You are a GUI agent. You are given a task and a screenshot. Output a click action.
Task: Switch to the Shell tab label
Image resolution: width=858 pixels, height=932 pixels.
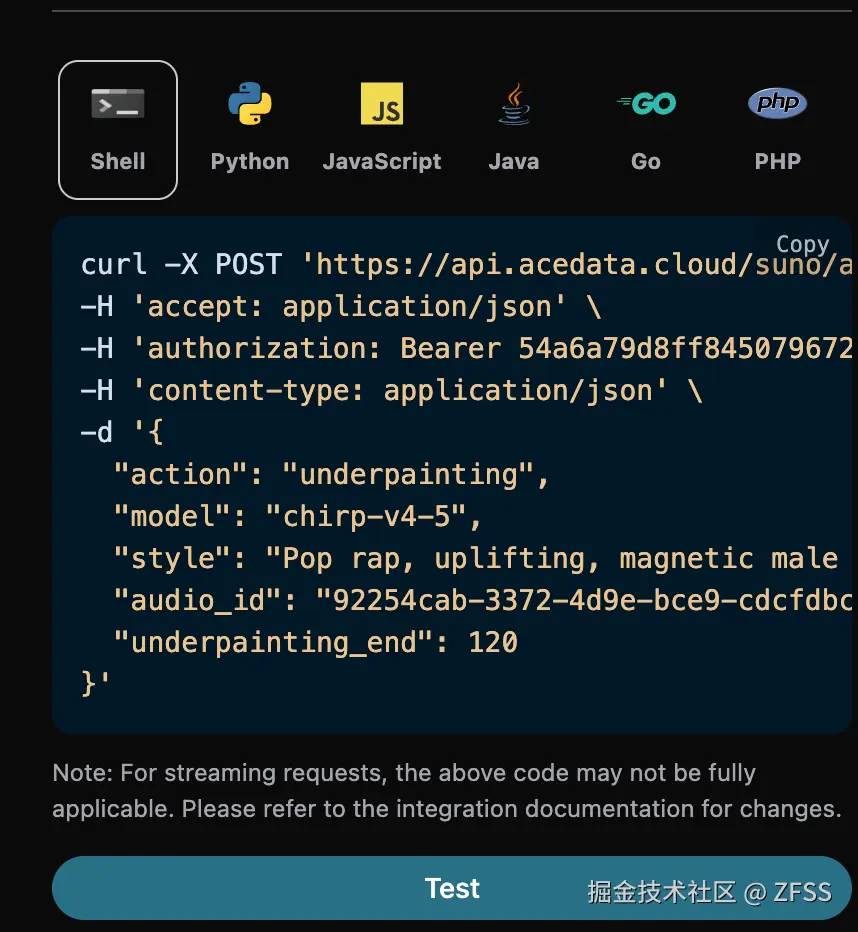[118, 161]
